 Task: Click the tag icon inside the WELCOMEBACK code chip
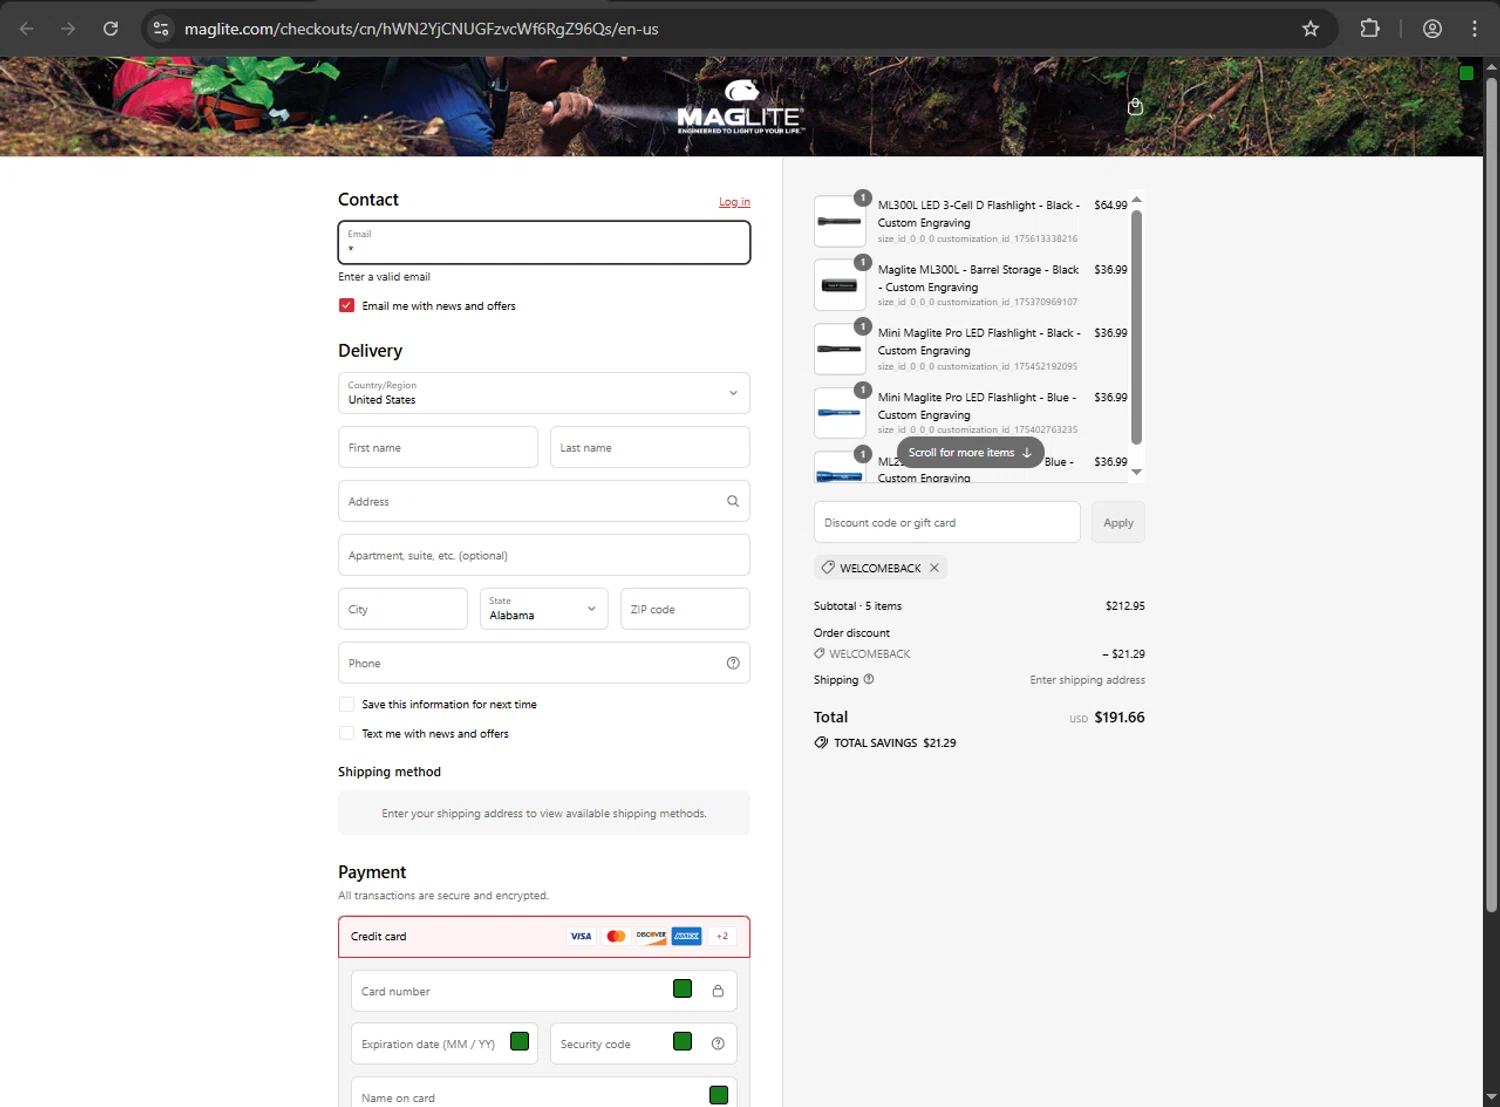(x=828, y=567)
